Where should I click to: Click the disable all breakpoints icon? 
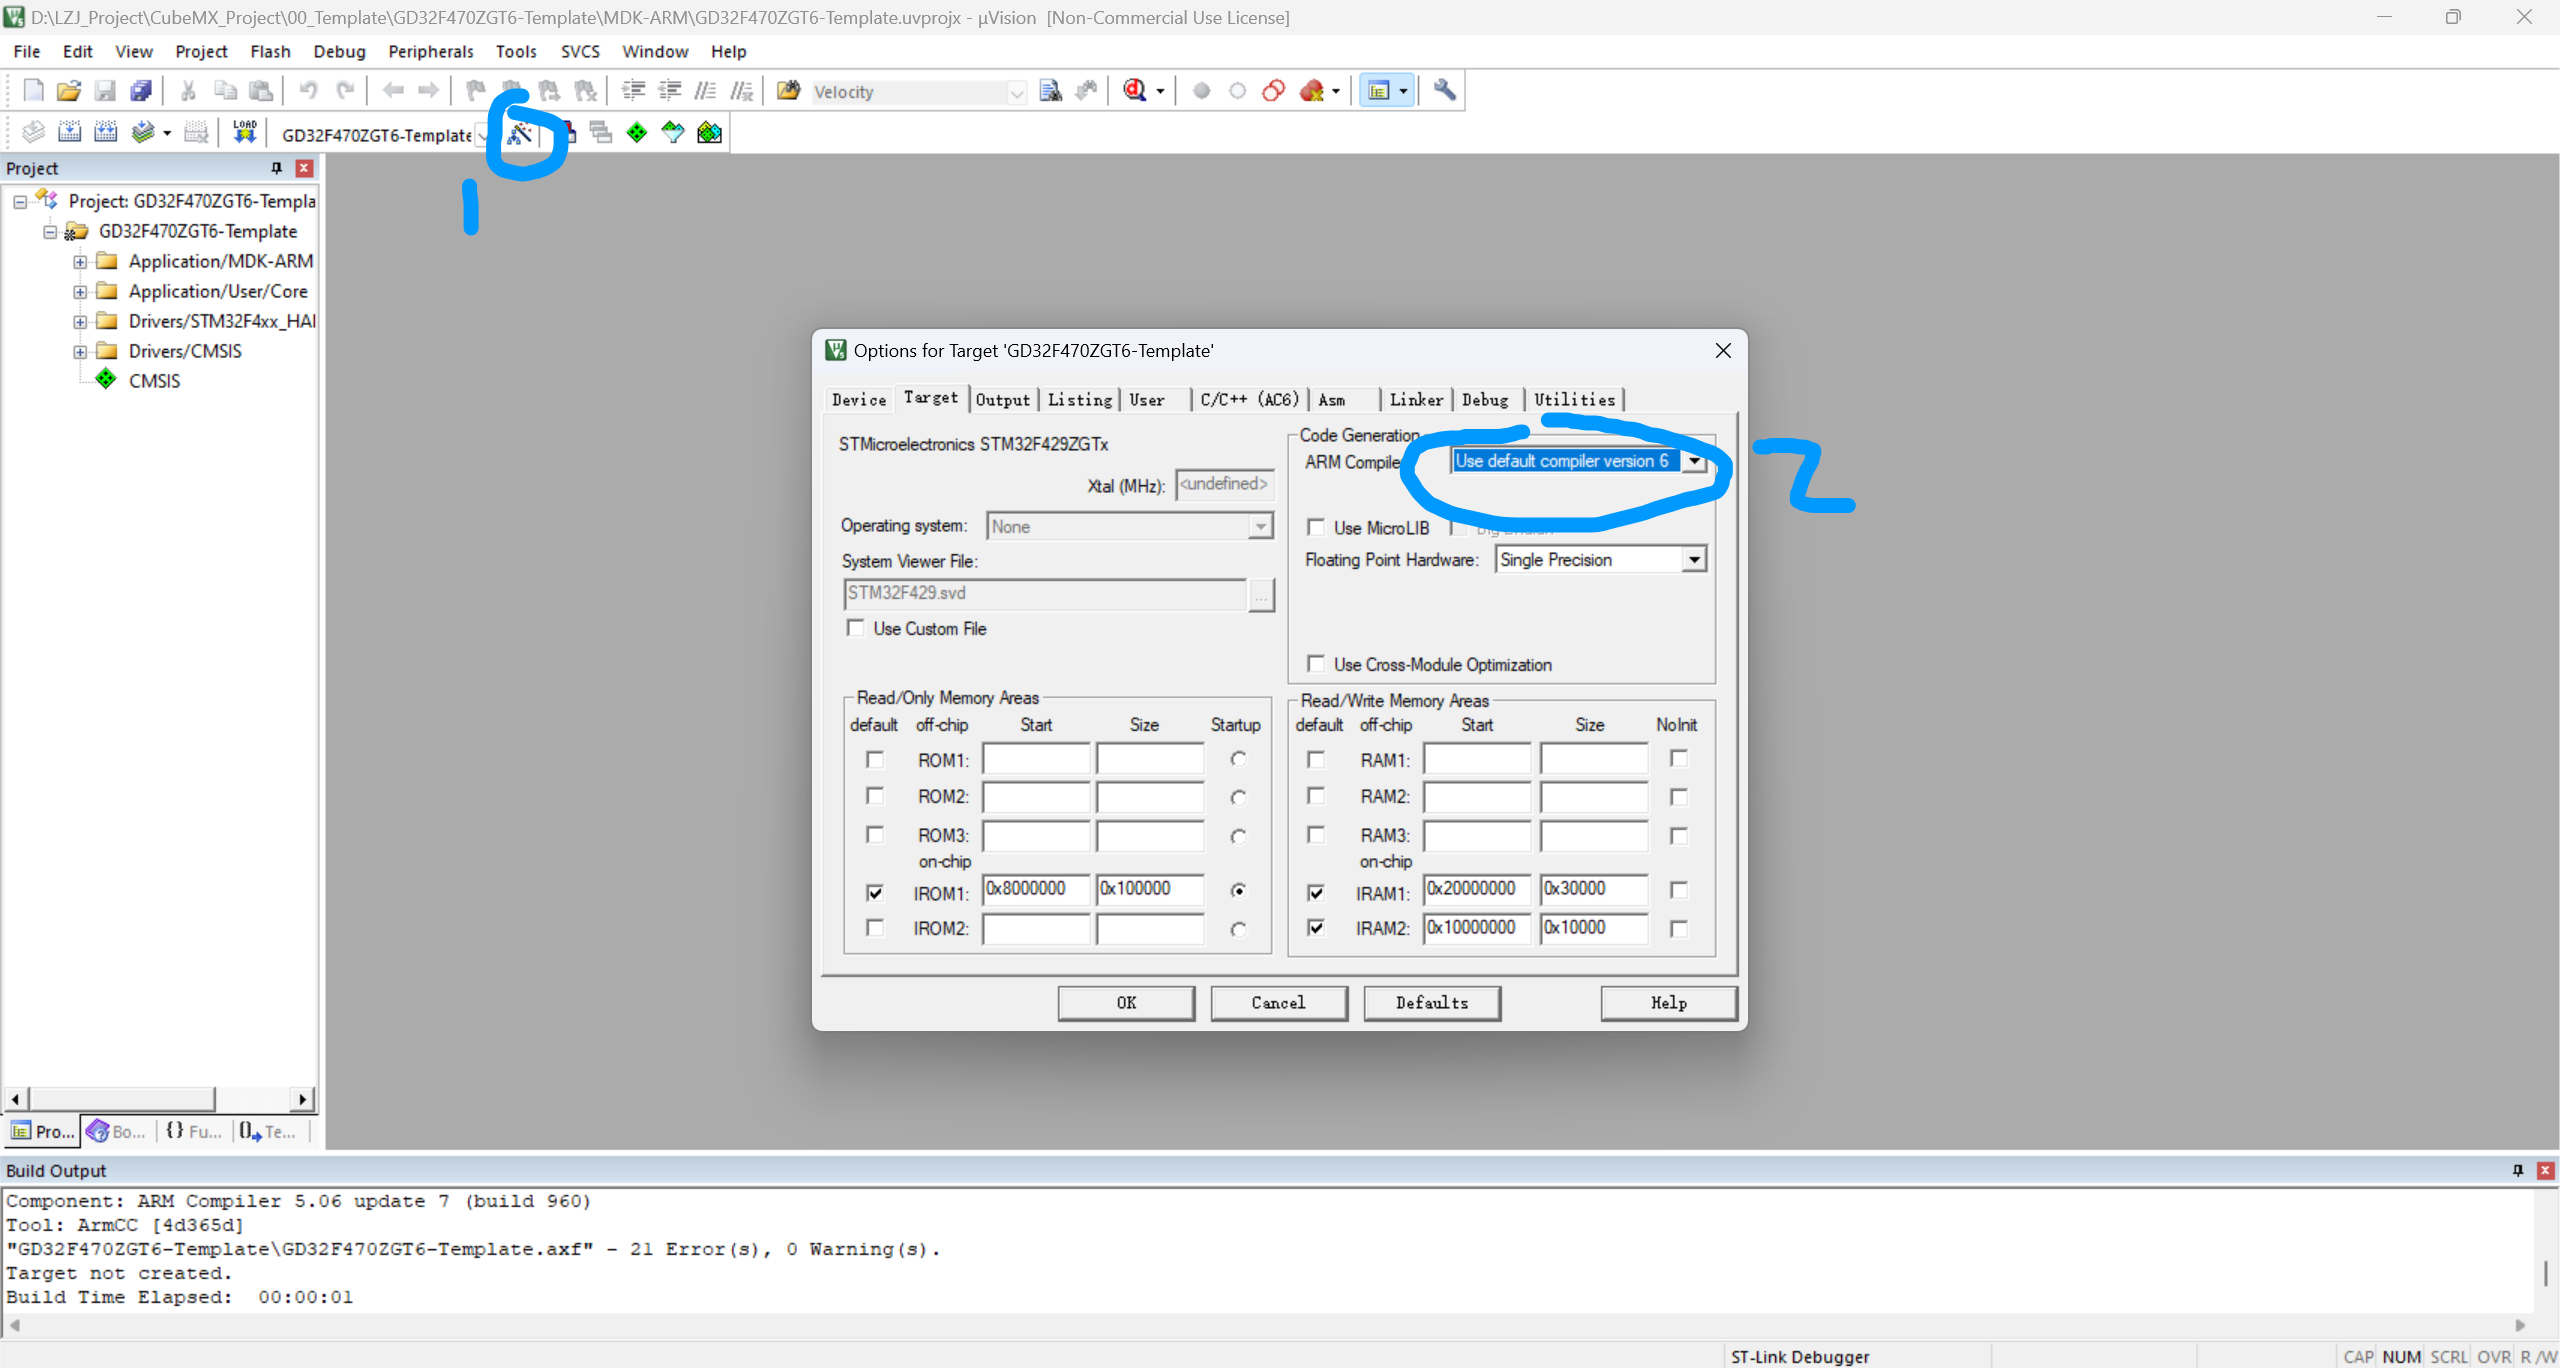1273,91
